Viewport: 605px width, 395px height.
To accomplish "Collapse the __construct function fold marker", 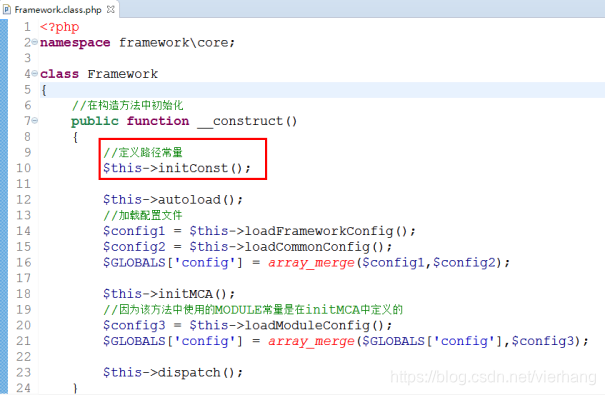I will tap(35, 121).
